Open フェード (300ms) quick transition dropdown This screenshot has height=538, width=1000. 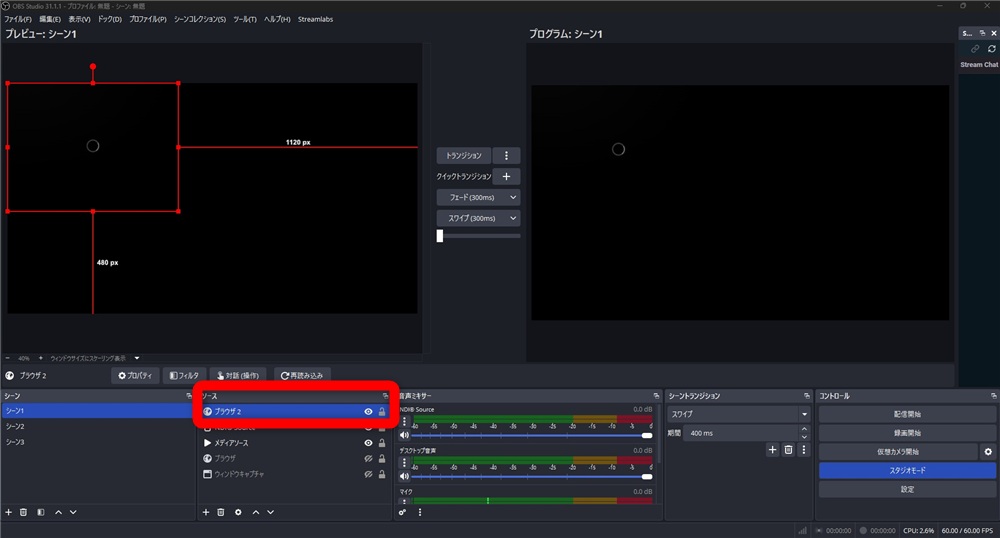[478, 198]
